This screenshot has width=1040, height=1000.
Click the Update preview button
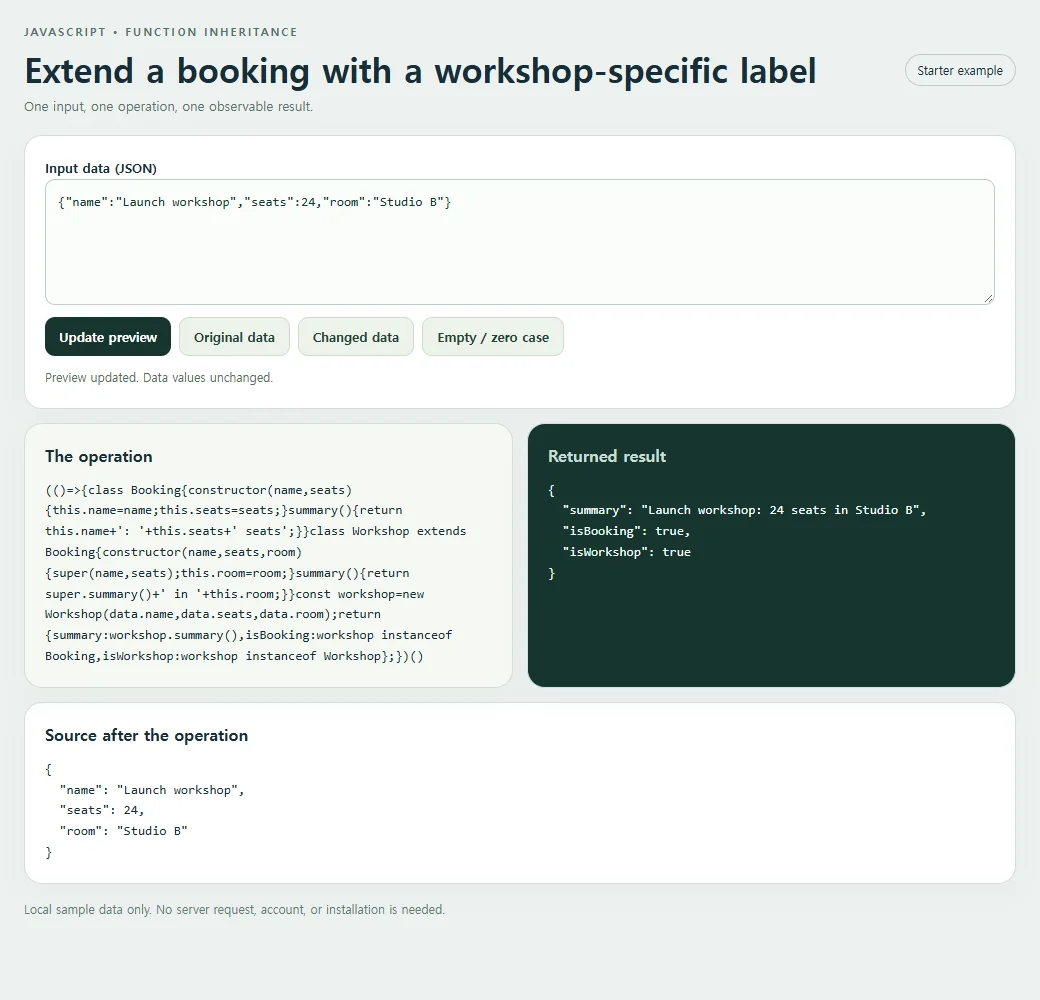[108, 337]
